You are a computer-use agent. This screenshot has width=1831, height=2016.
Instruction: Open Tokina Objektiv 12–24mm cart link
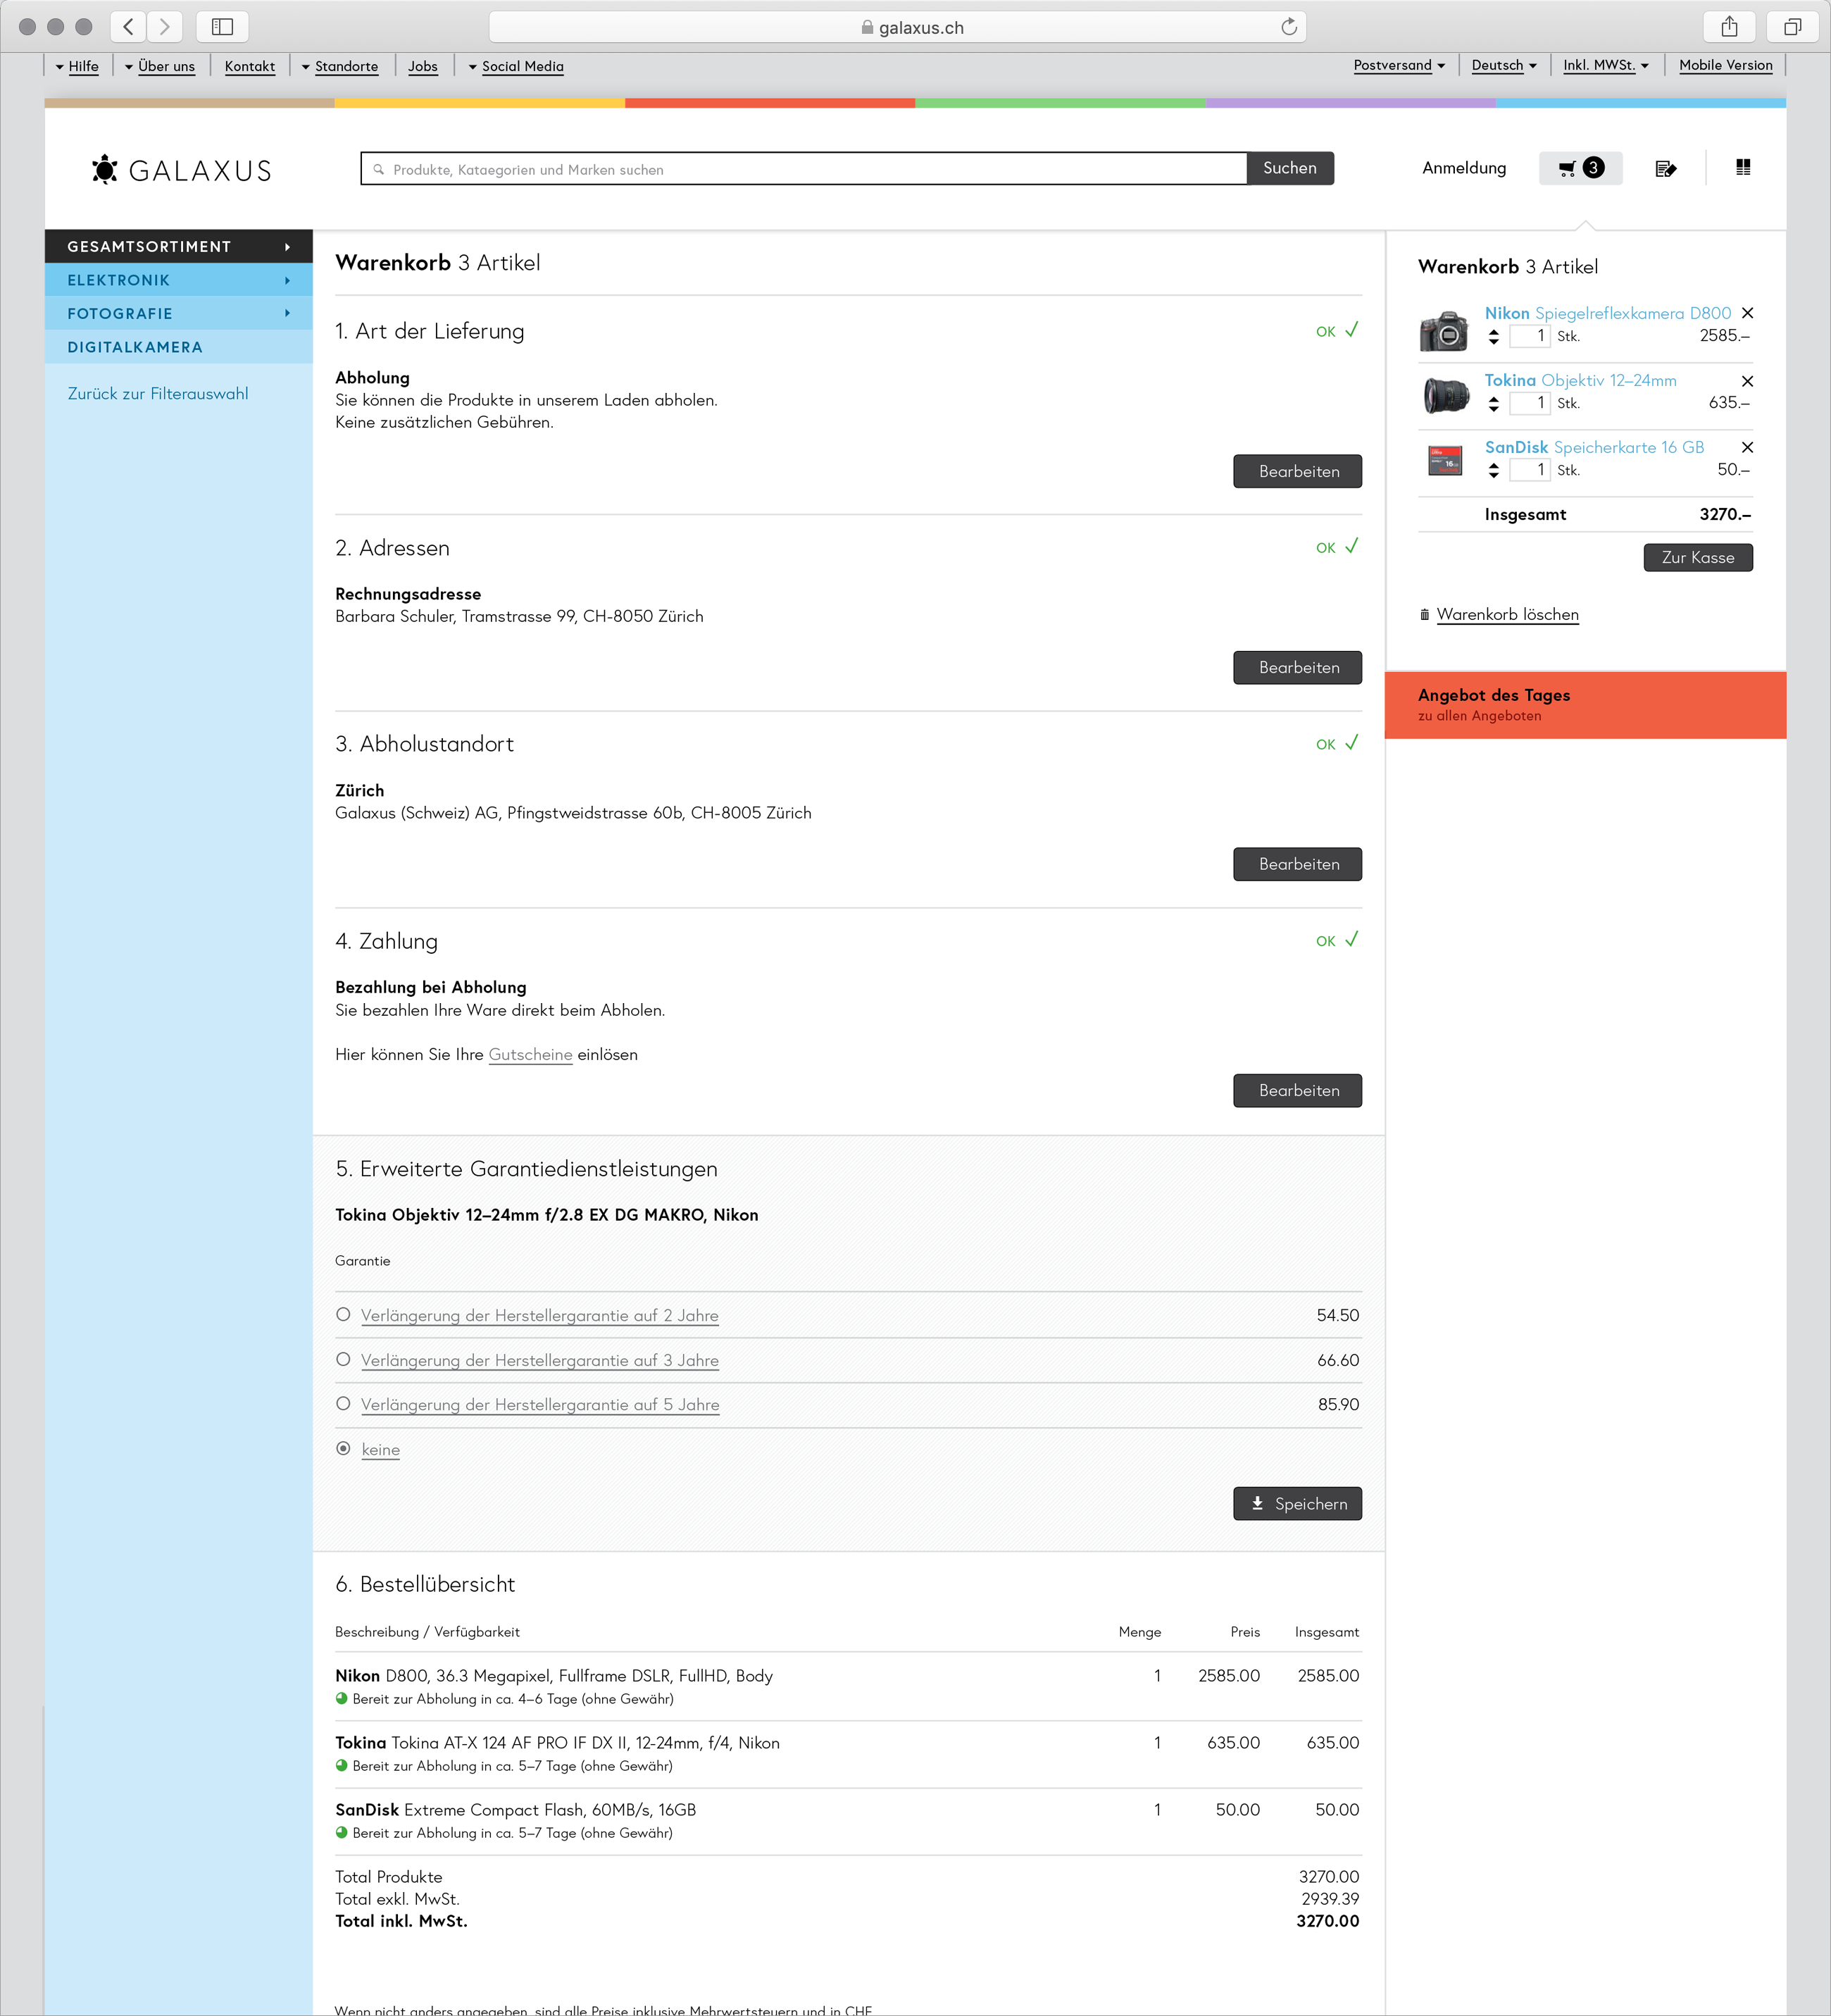(1580, 380)
